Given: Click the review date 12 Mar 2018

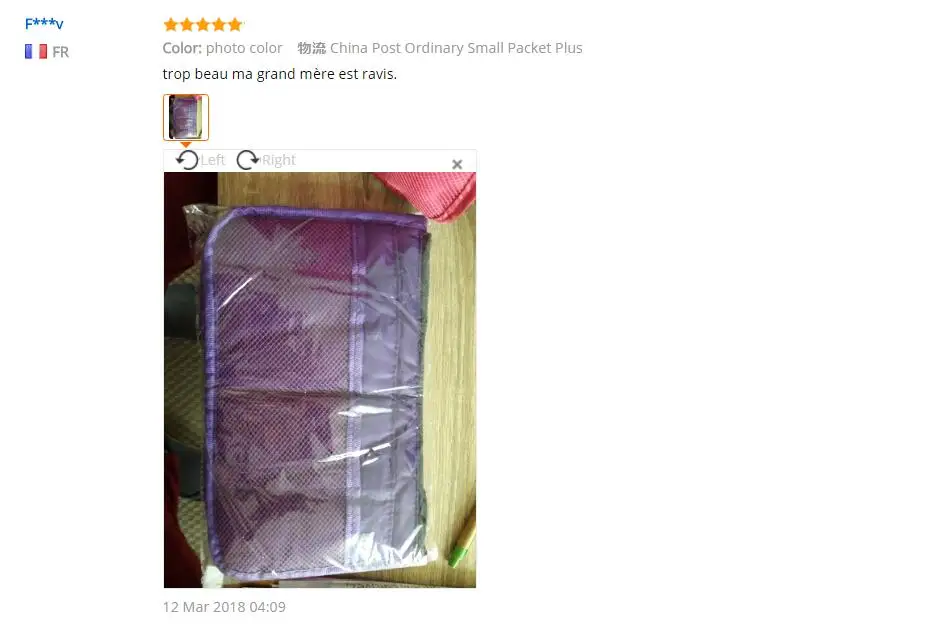Looking at the screenshot, I should (224, 607).
